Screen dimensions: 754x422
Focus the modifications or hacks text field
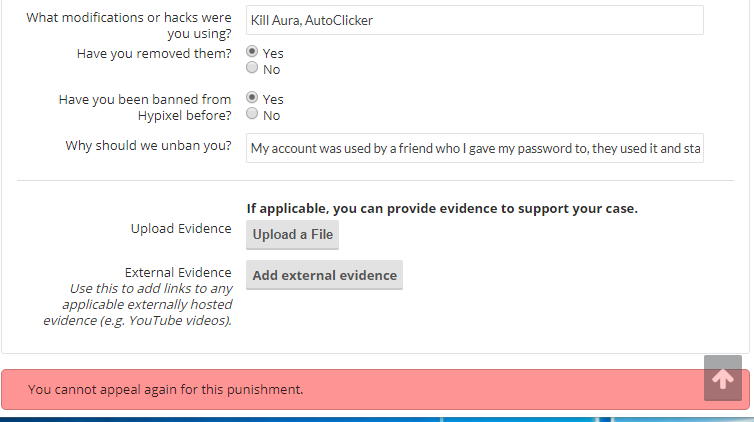pyautogui.click(x=475, y=20)
